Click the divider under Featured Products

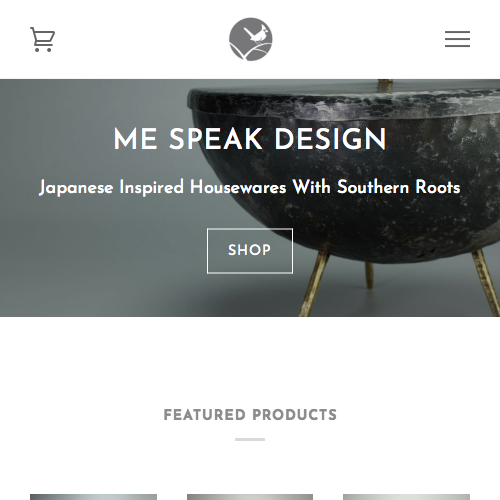pyautogui.click(x=250, y=439)
